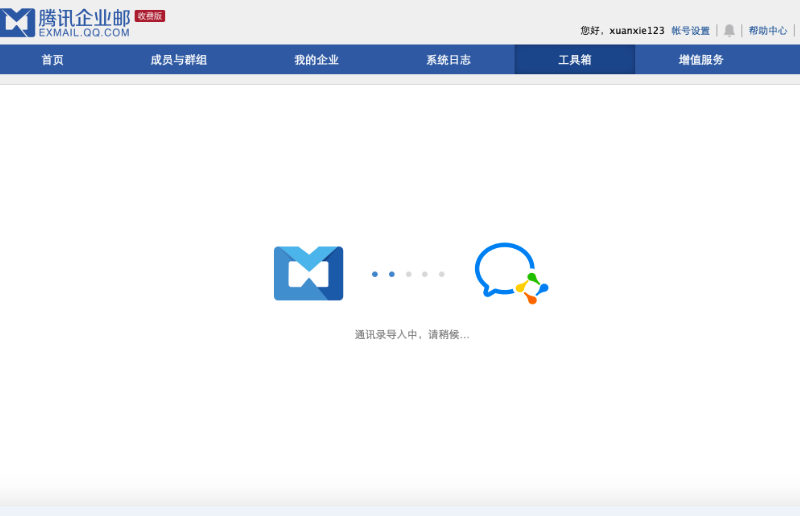Select the 工具箱 tab

point(574,60)
